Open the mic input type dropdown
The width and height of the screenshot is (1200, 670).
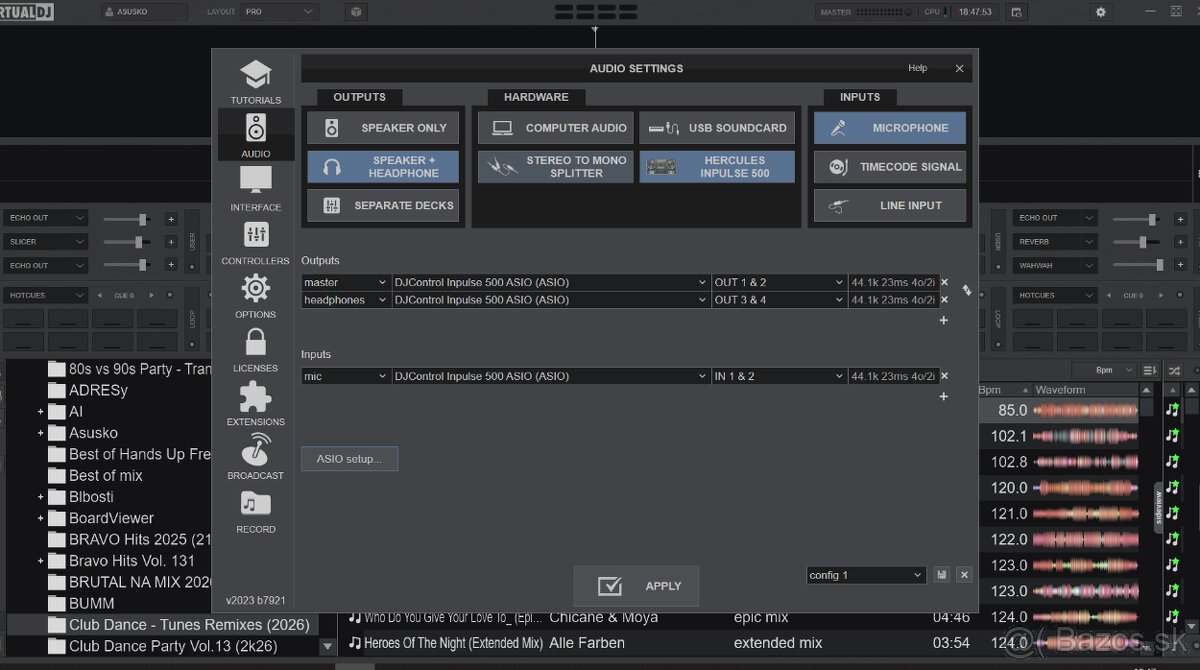[x=346, y=376]
